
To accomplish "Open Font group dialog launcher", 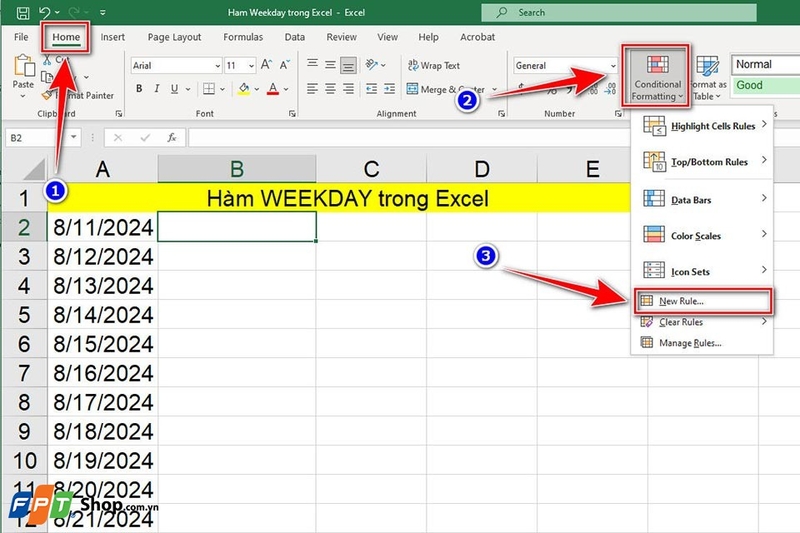I will click(x=292, y=113).
